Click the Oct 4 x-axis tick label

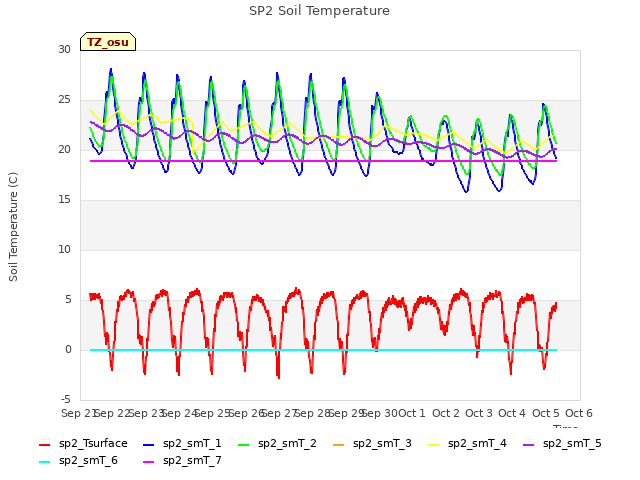click(x=512, y=413)
